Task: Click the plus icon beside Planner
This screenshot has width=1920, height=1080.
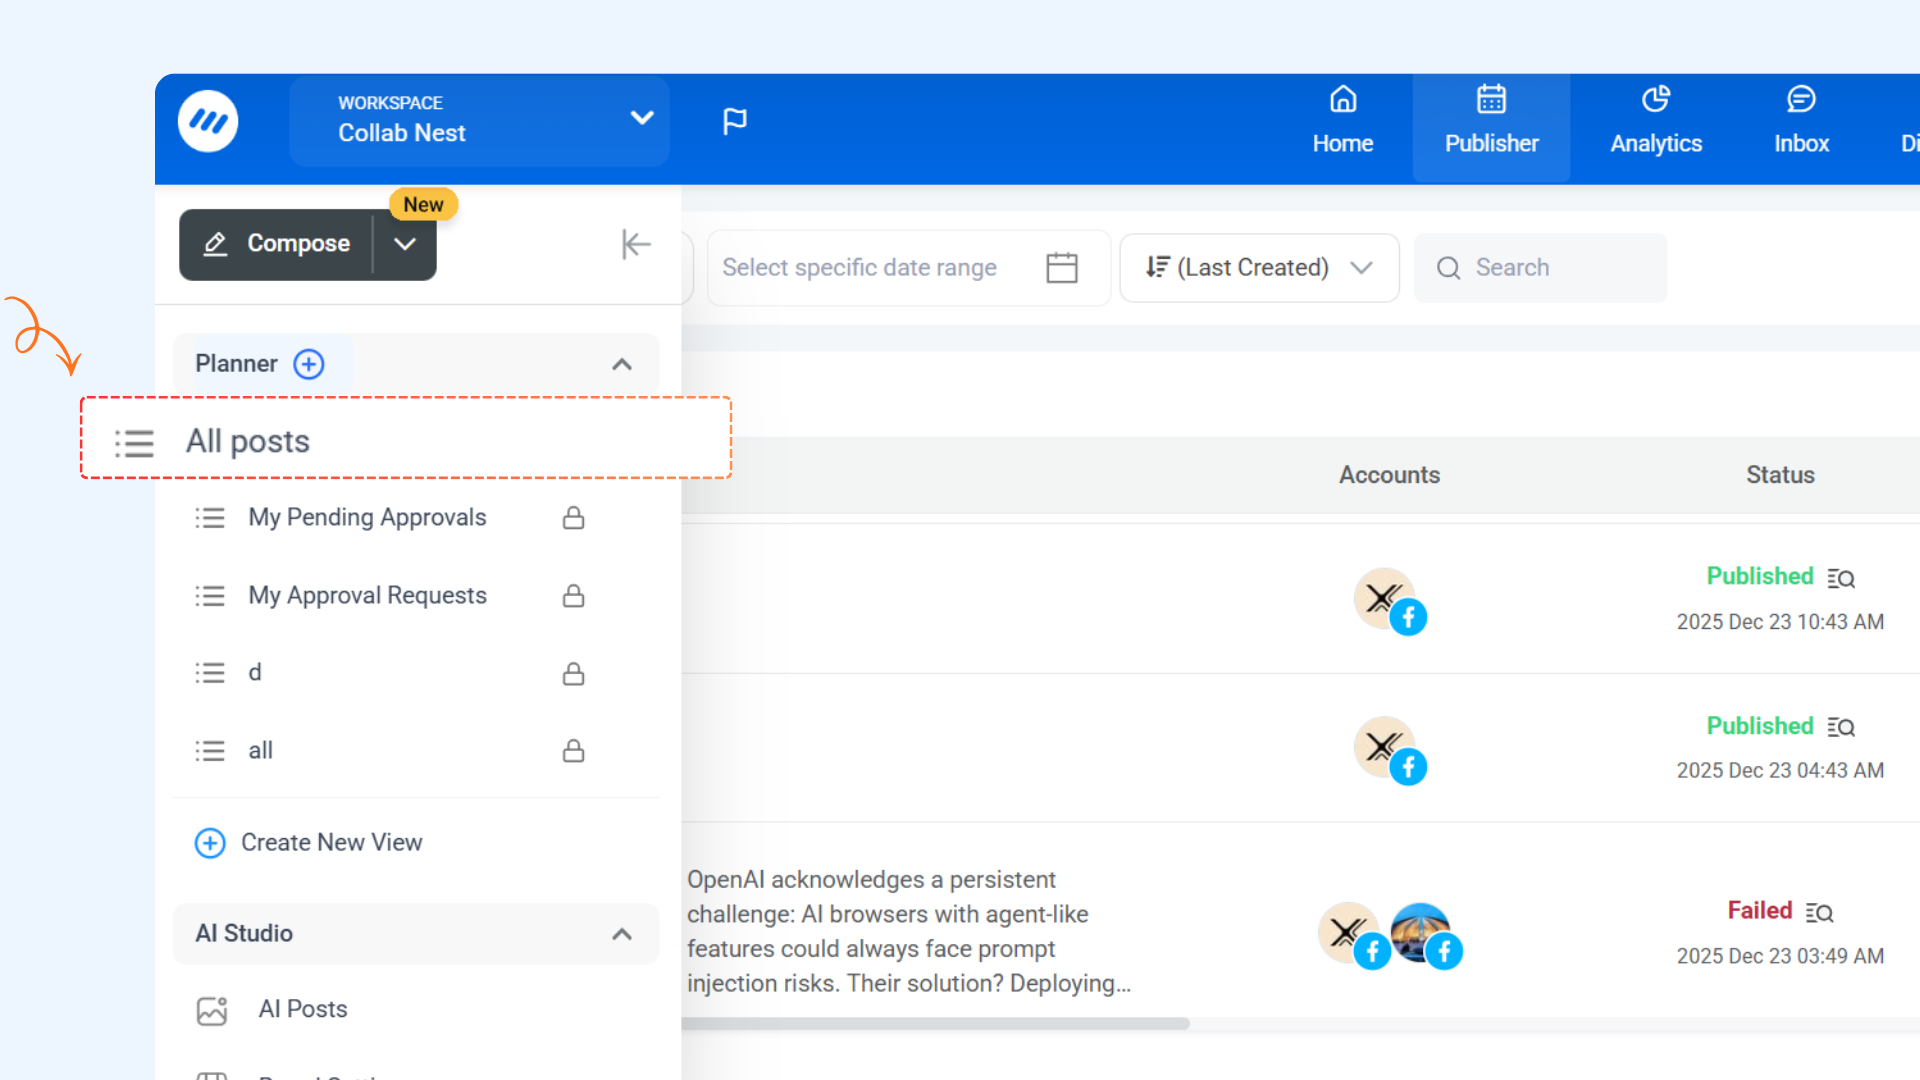Action: (x=308, y=364)
